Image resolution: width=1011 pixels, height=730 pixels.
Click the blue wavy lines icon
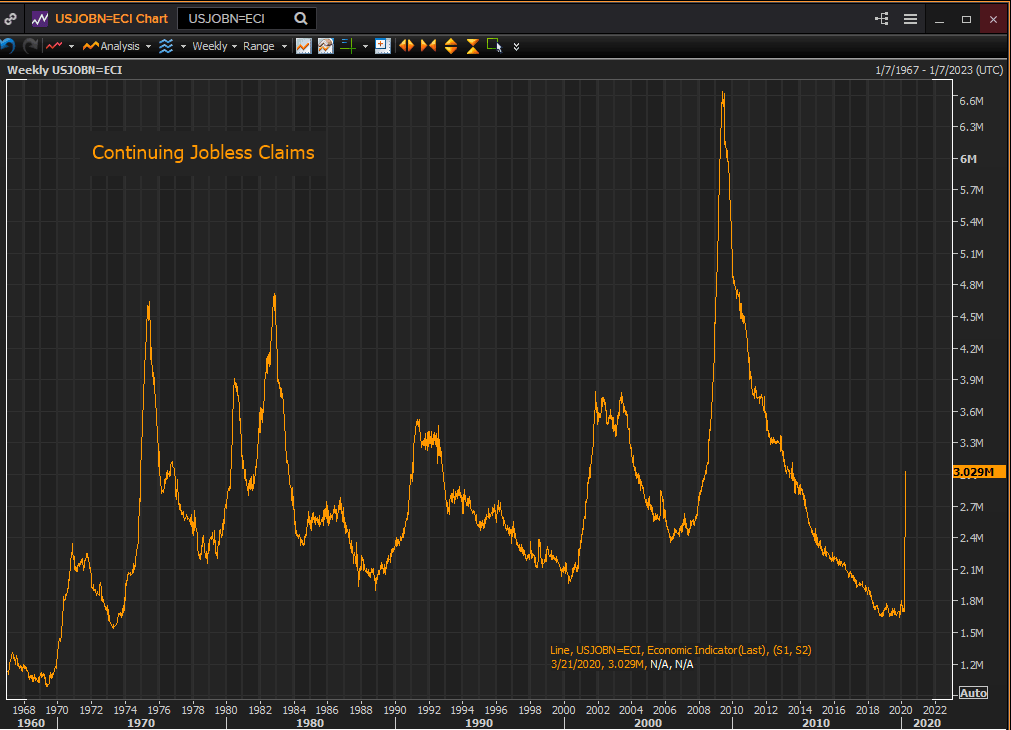(166, 46)
